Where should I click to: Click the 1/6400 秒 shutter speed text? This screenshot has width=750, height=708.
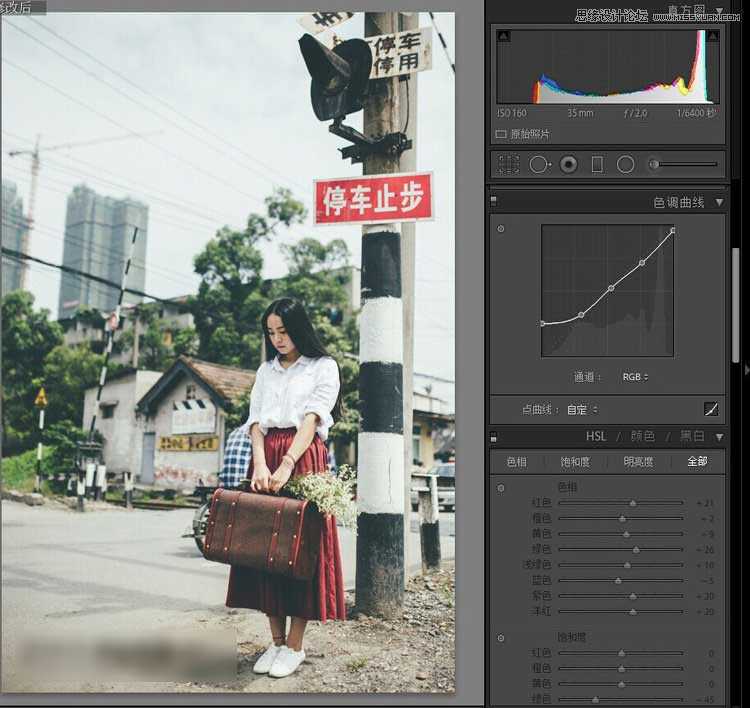click(696, 113)
